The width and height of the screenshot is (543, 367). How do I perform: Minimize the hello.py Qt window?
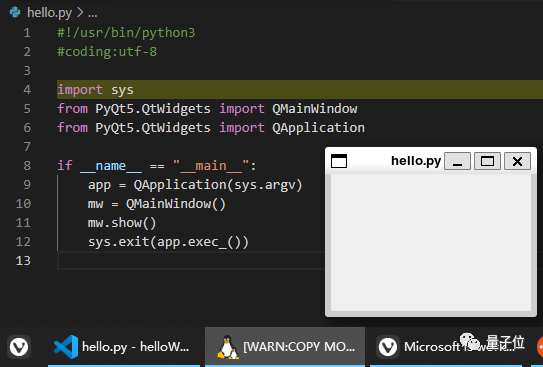tap(457, 161)
